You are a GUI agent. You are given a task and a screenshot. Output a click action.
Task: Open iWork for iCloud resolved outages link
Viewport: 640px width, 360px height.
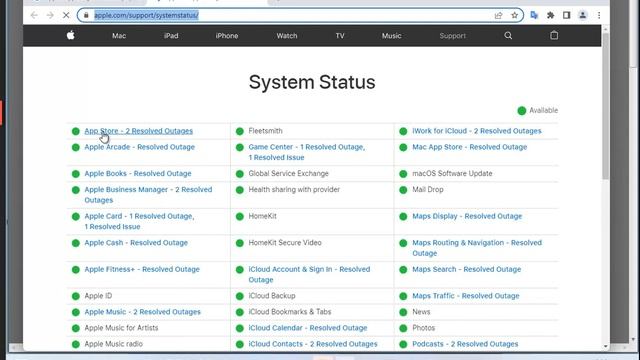[477, 131]
